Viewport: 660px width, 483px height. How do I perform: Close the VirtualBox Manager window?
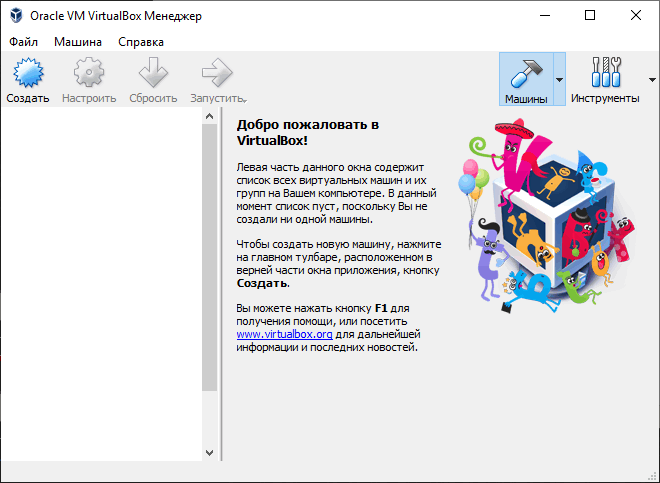[x=636, y=16]
